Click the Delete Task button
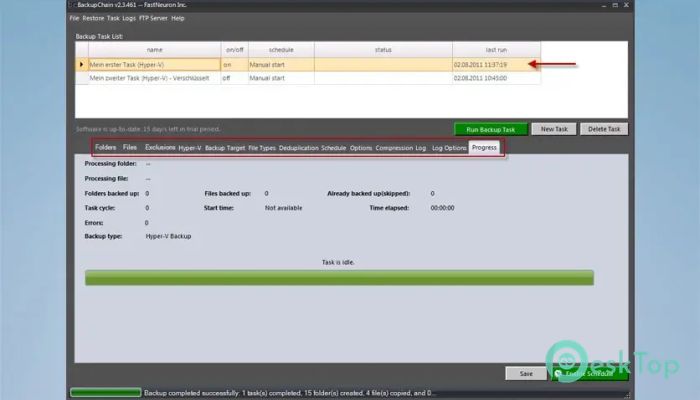This screenshot has height=400, width=700. [604, 129]
